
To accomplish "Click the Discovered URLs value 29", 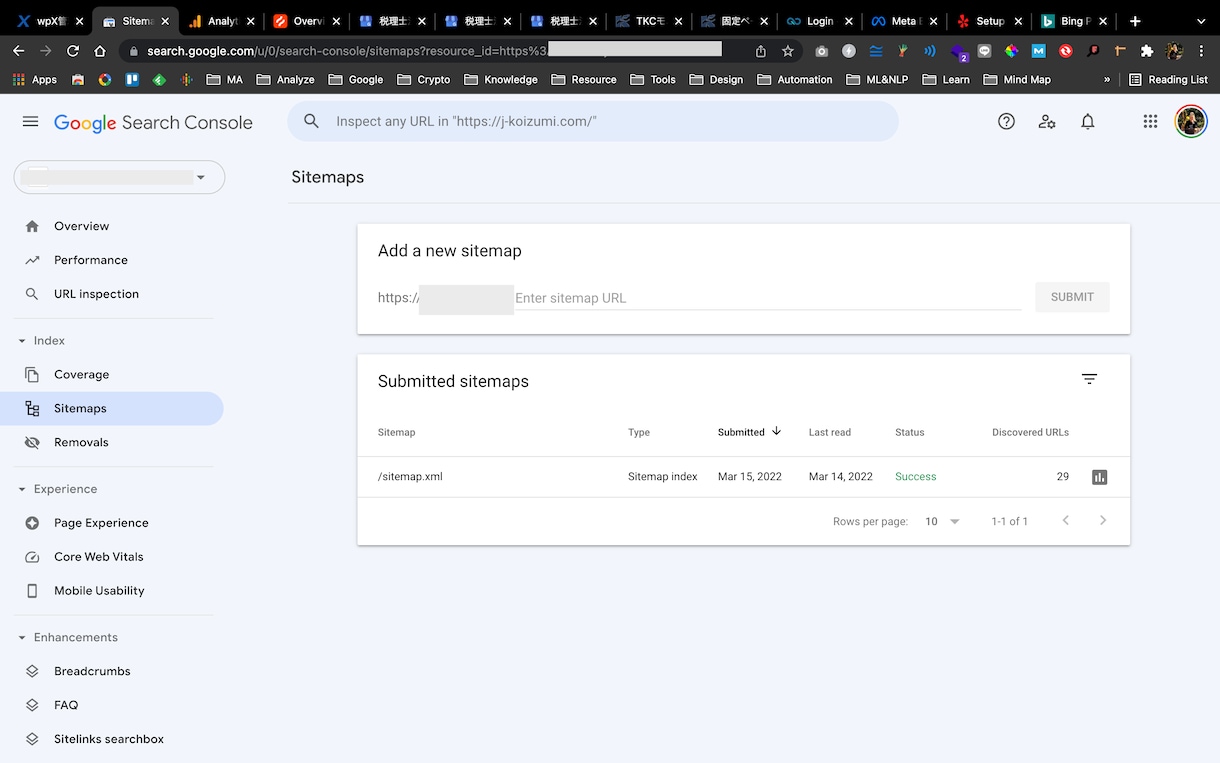I will coord(1062,477).
